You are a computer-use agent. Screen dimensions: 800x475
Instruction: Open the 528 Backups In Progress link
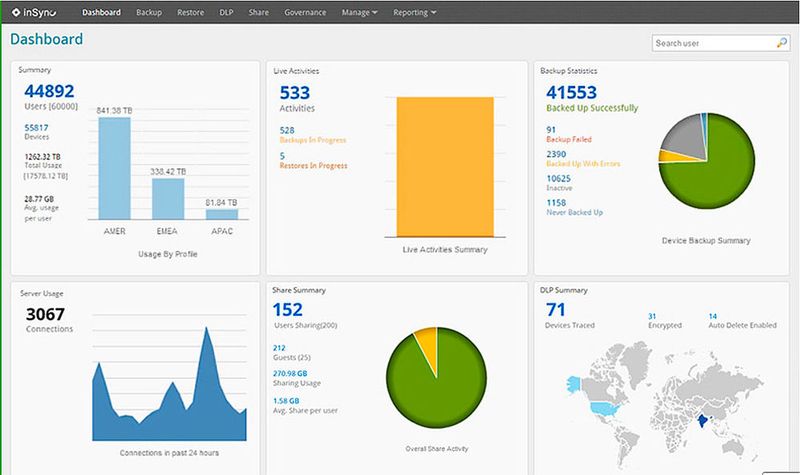(x=287, y=130)
